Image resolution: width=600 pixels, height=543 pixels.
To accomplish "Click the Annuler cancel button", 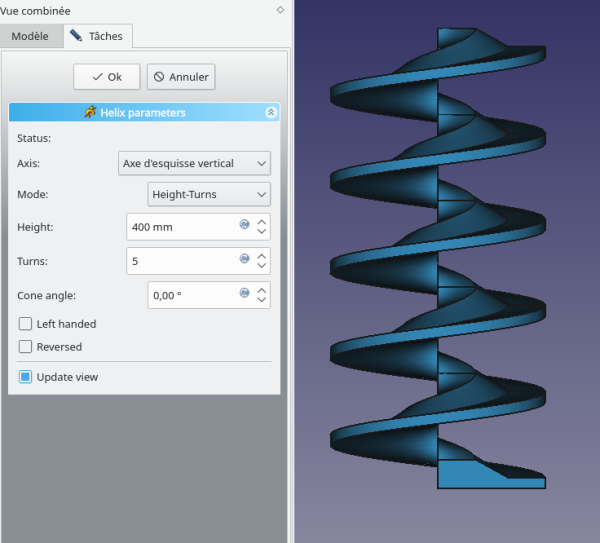I will tap(181, 77).
